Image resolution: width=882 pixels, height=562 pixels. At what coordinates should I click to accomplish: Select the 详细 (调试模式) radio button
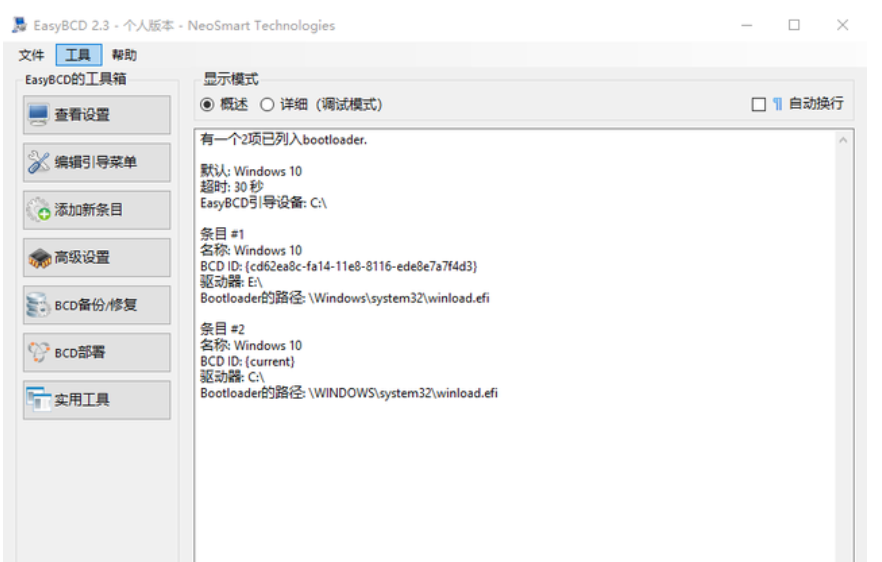point(267,104)
